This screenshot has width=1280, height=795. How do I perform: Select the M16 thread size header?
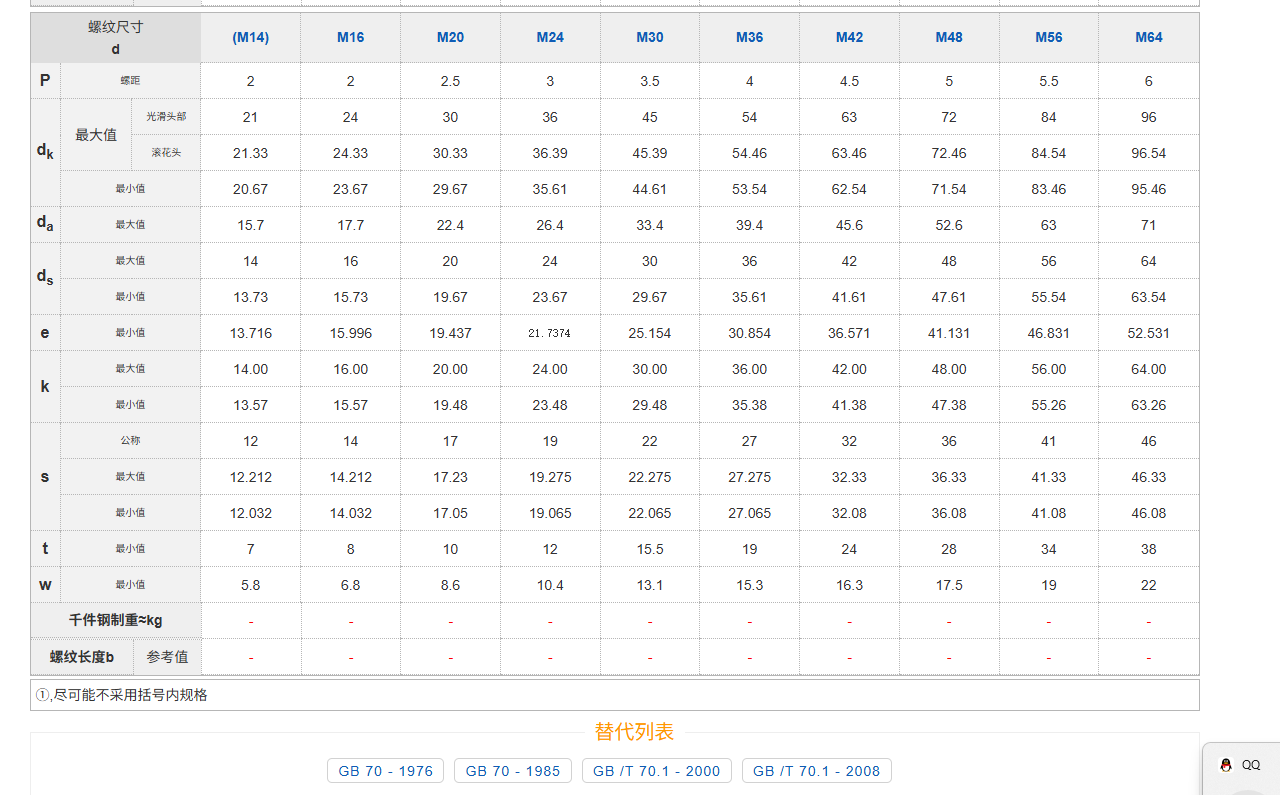350,38
